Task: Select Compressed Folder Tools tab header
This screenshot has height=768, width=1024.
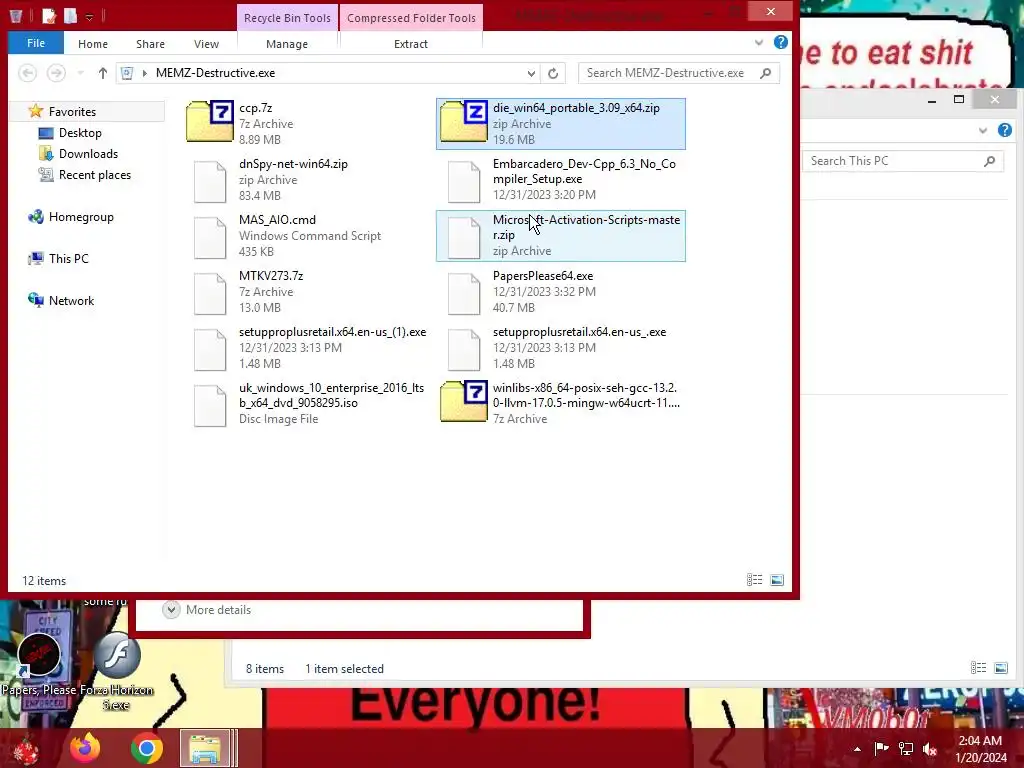Action: pos(411,18)
